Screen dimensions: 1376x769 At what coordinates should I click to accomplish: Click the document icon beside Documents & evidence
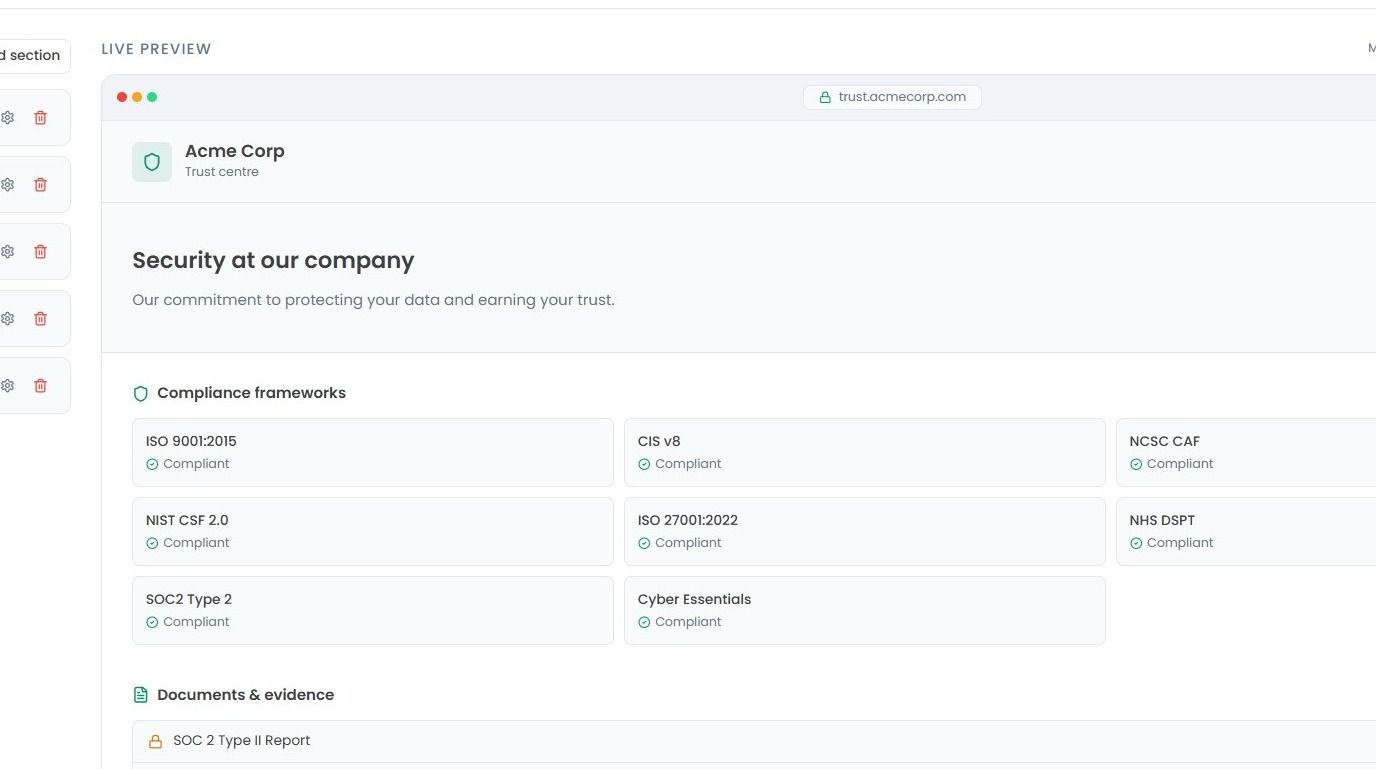[141, 695]
